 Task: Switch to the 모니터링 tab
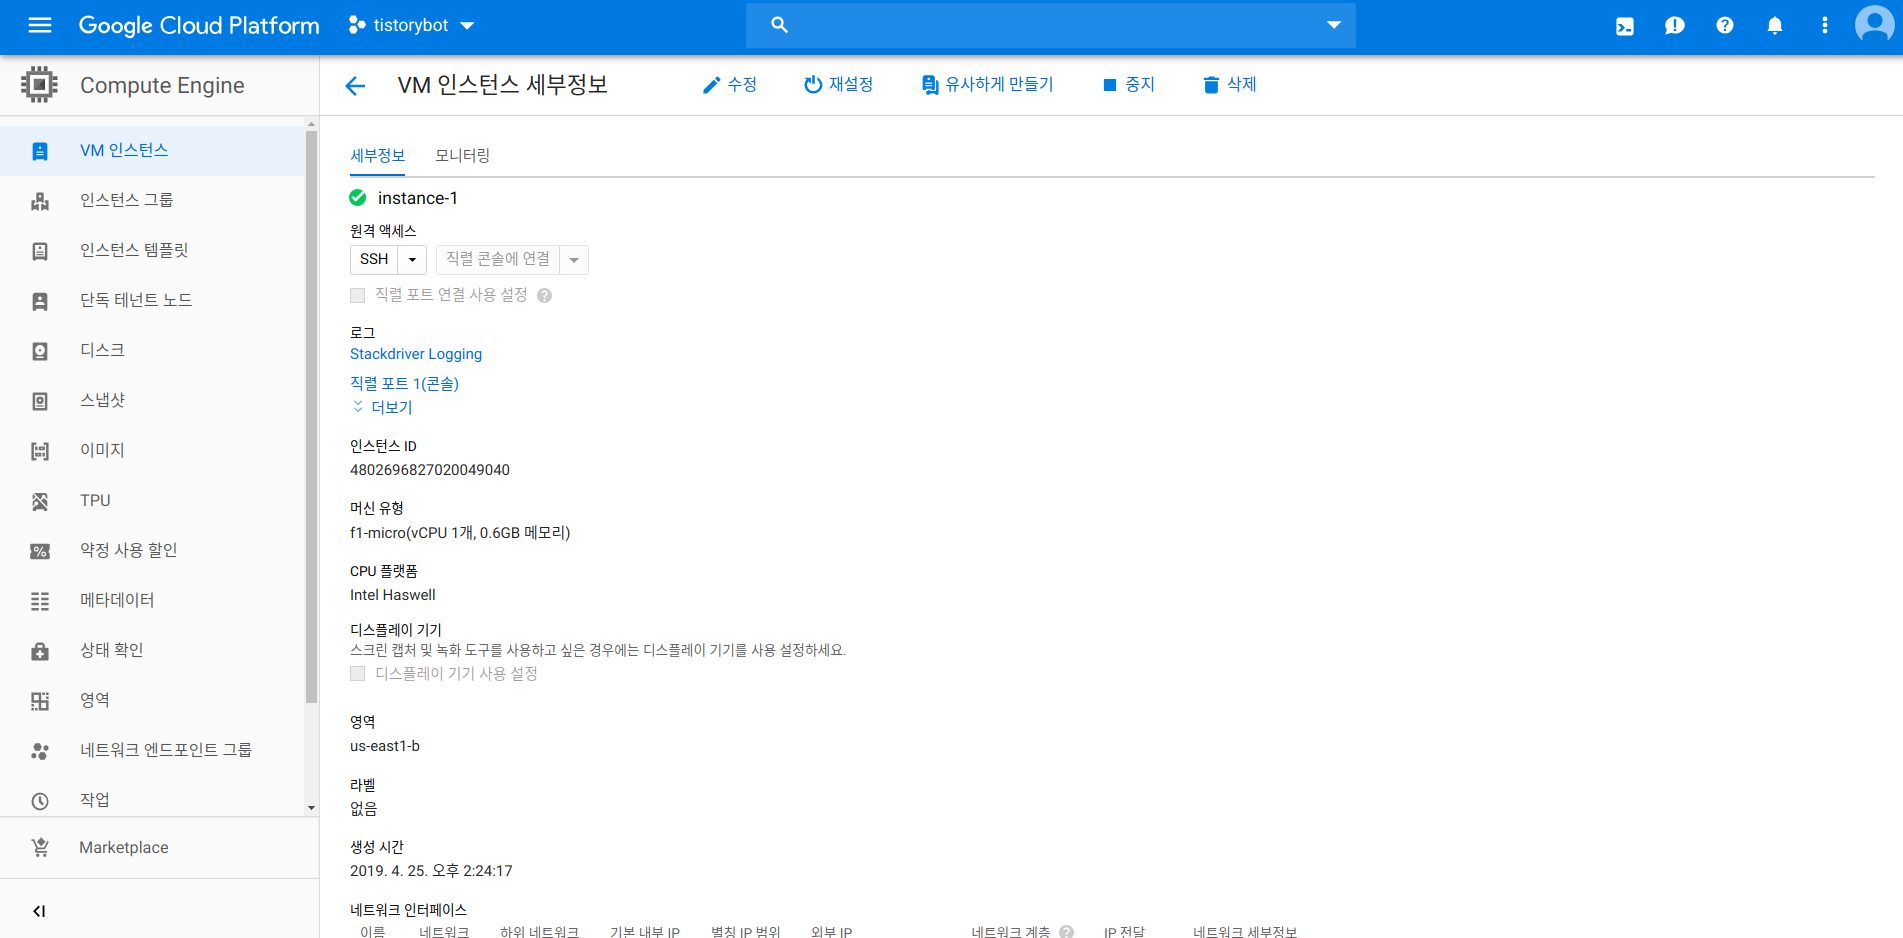click(462, 156)
